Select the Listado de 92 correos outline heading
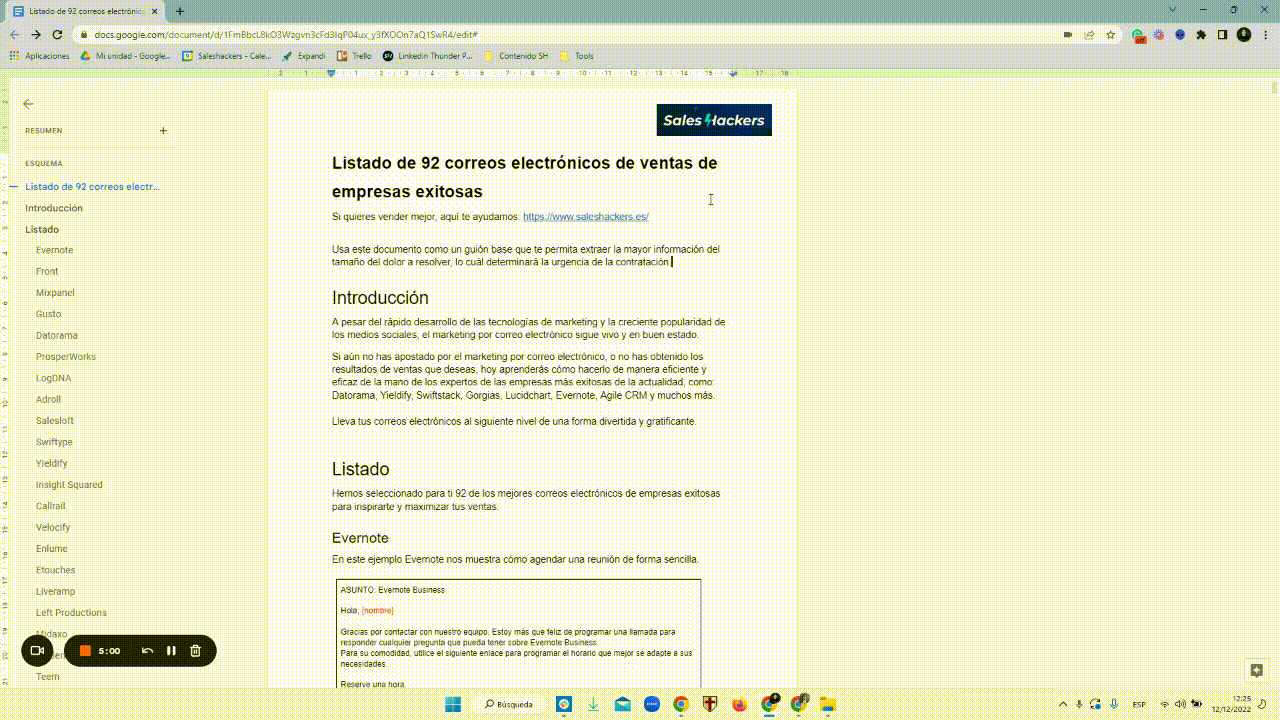 click(92, 186)
